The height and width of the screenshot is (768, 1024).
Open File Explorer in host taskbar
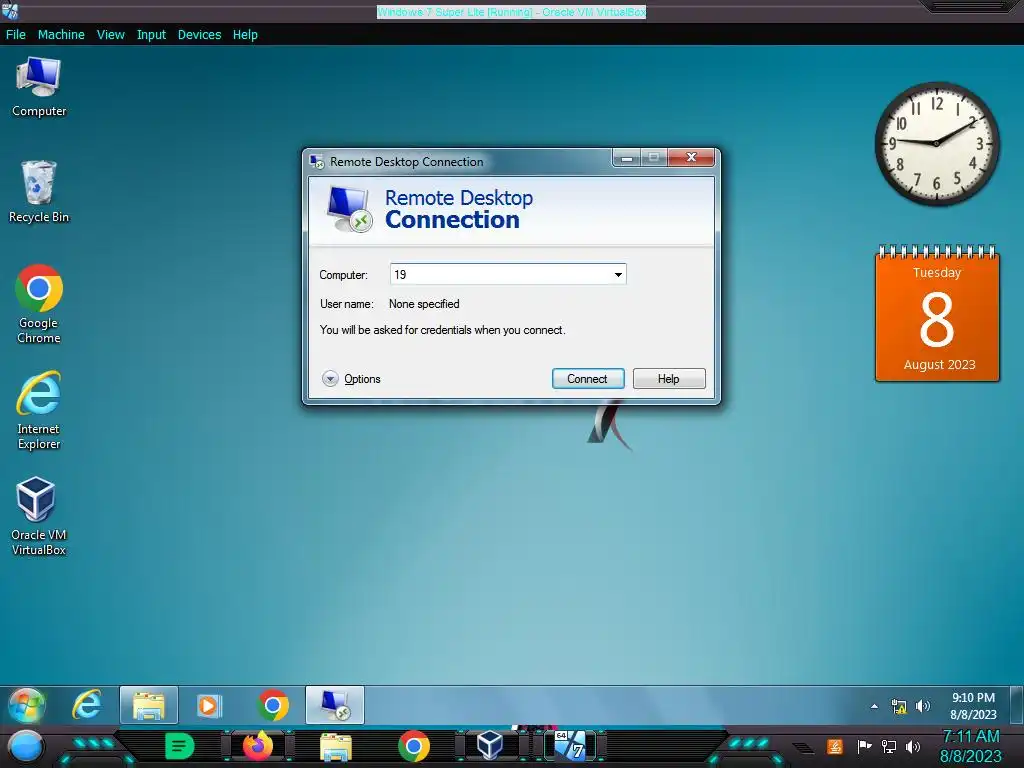tap(336, 746)
